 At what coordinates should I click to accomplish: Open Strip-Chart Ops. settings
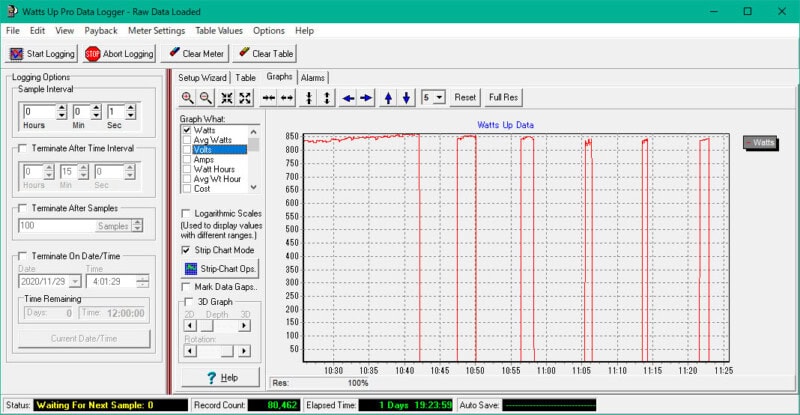pos(220,269)
